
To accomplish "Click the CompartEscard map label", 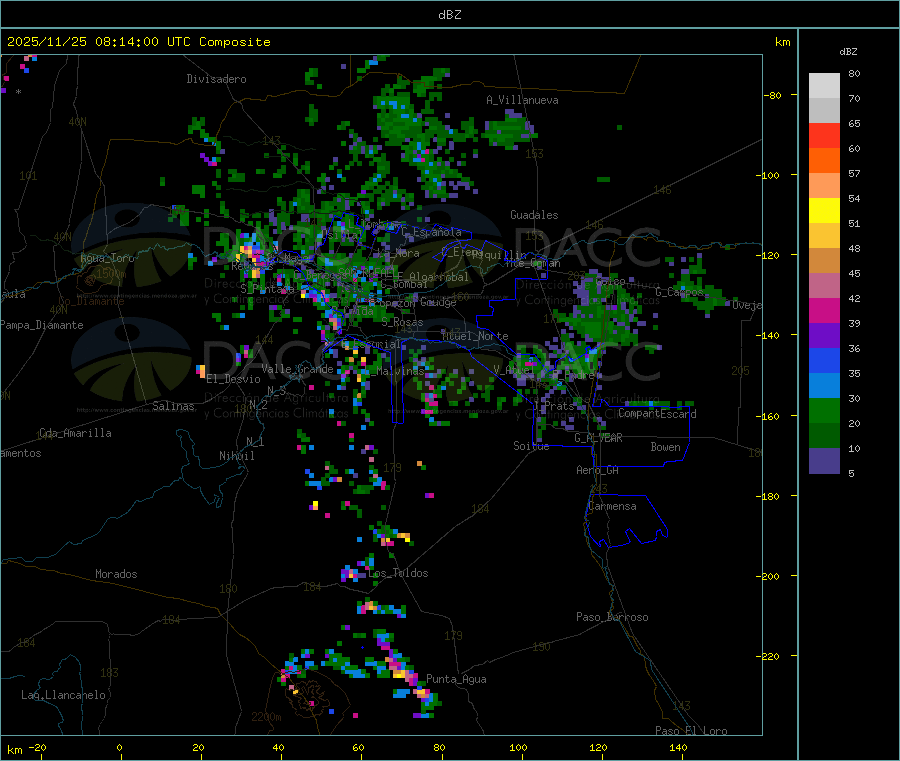I will [657, 413].
